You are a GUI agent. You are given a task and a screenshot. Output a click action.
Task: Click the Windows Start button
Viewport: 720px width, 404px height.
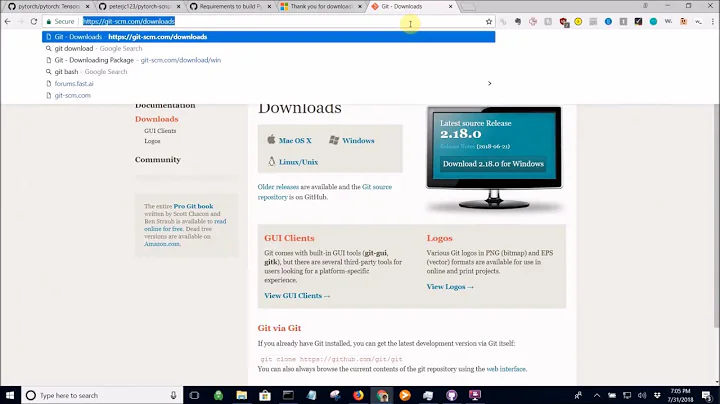pos(10,395)
